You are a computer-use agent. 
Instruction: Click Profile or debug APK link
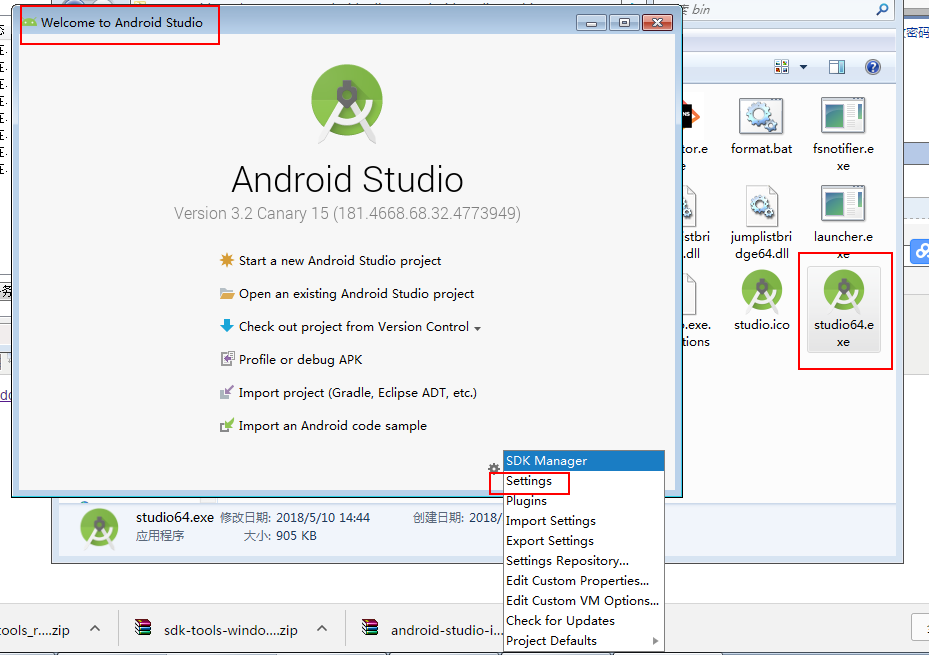(x=300, y=359)
